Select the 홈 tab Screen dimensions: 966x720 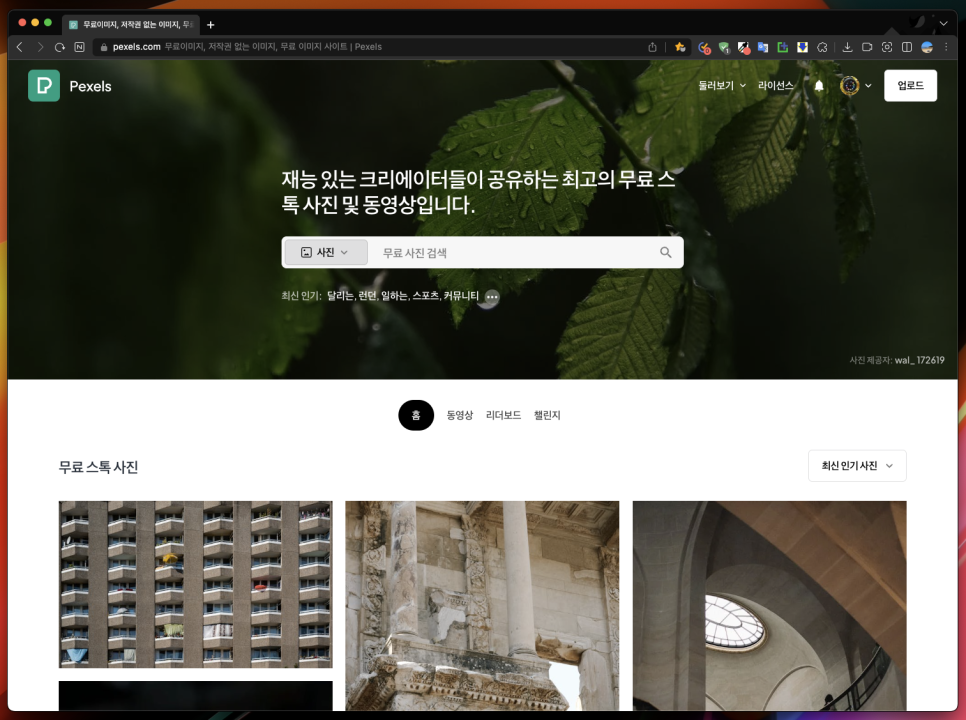[x=416, y=415]
